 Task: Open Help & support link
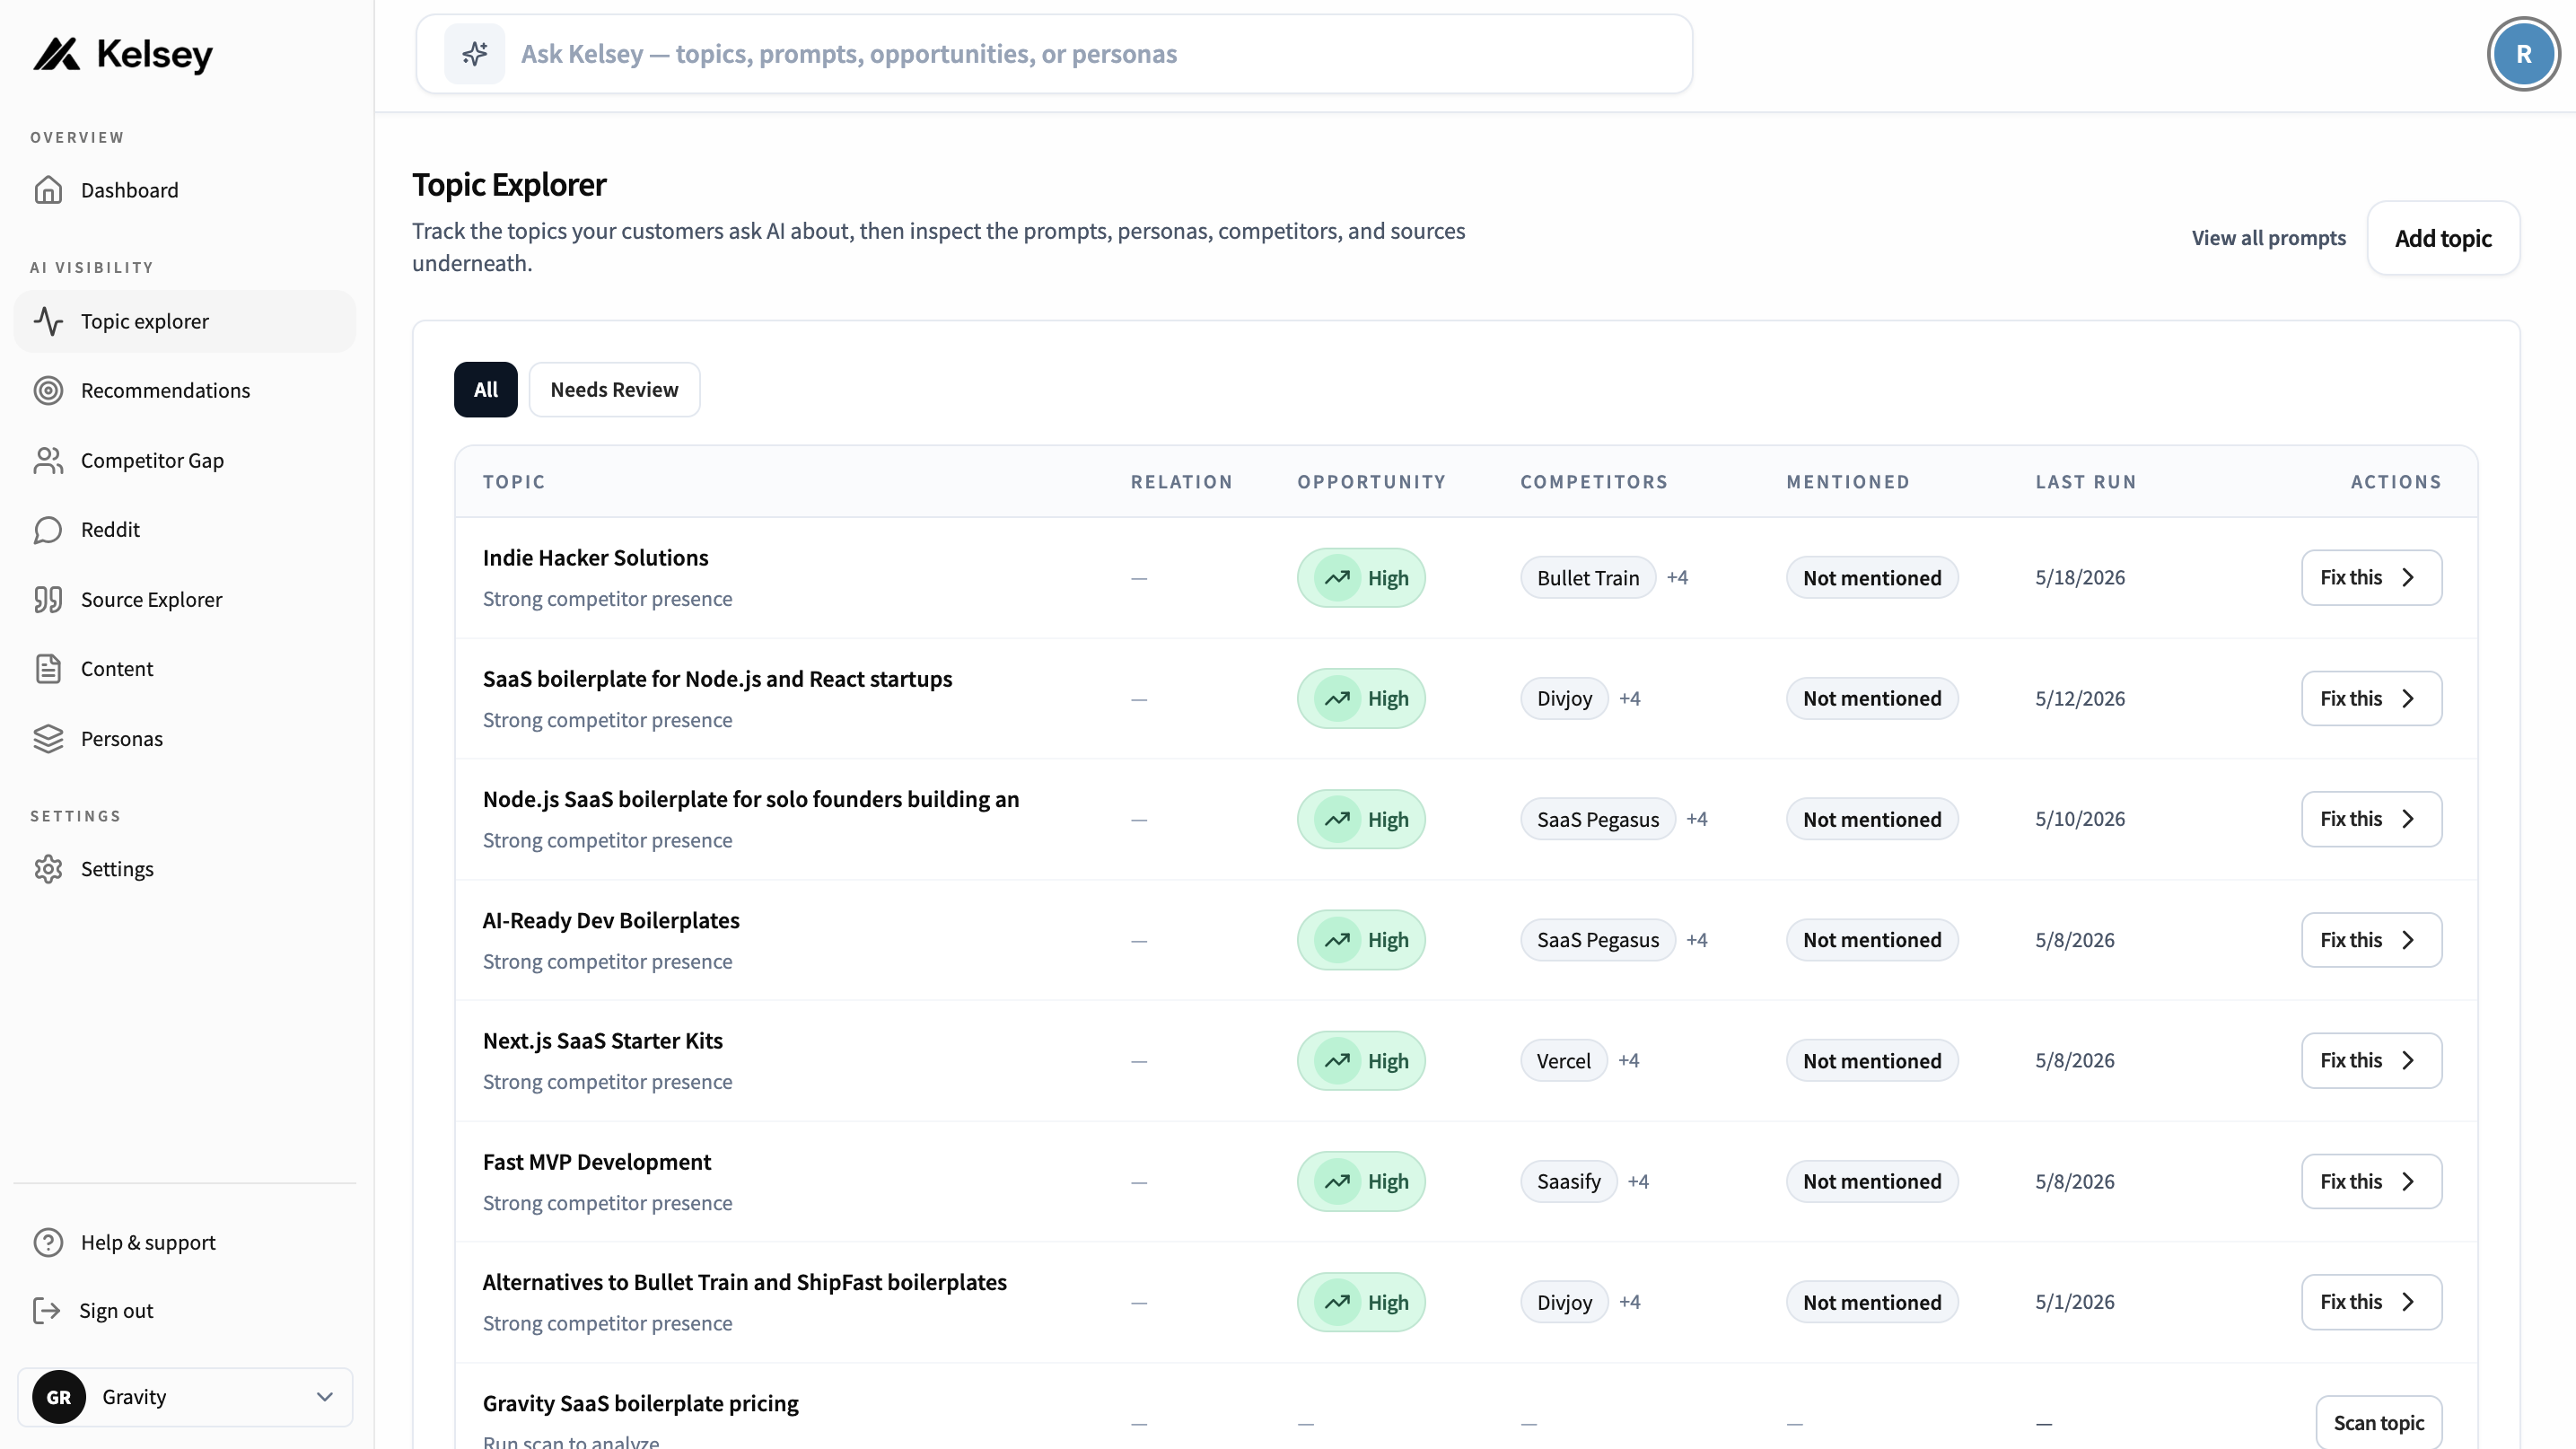pyautogui.click(x=184, y=1242)
